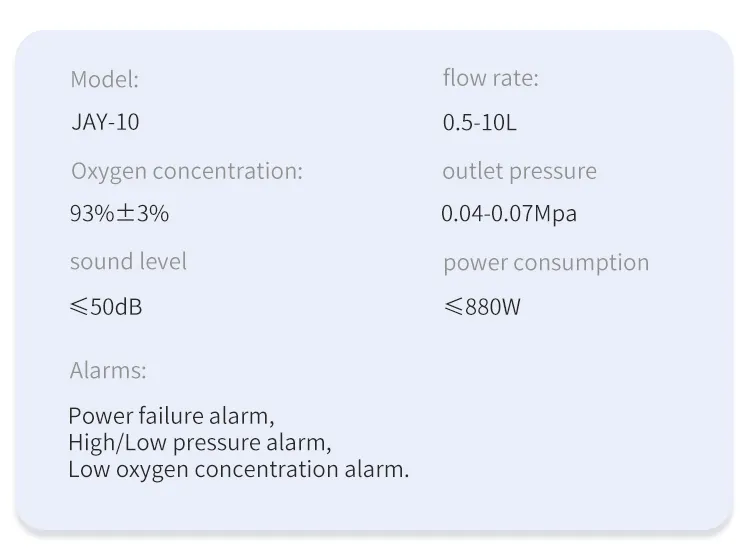Viewport: 750px width, 557px height.
Task: Click the ≤ symbol before 880W
Action: [453, 306]
